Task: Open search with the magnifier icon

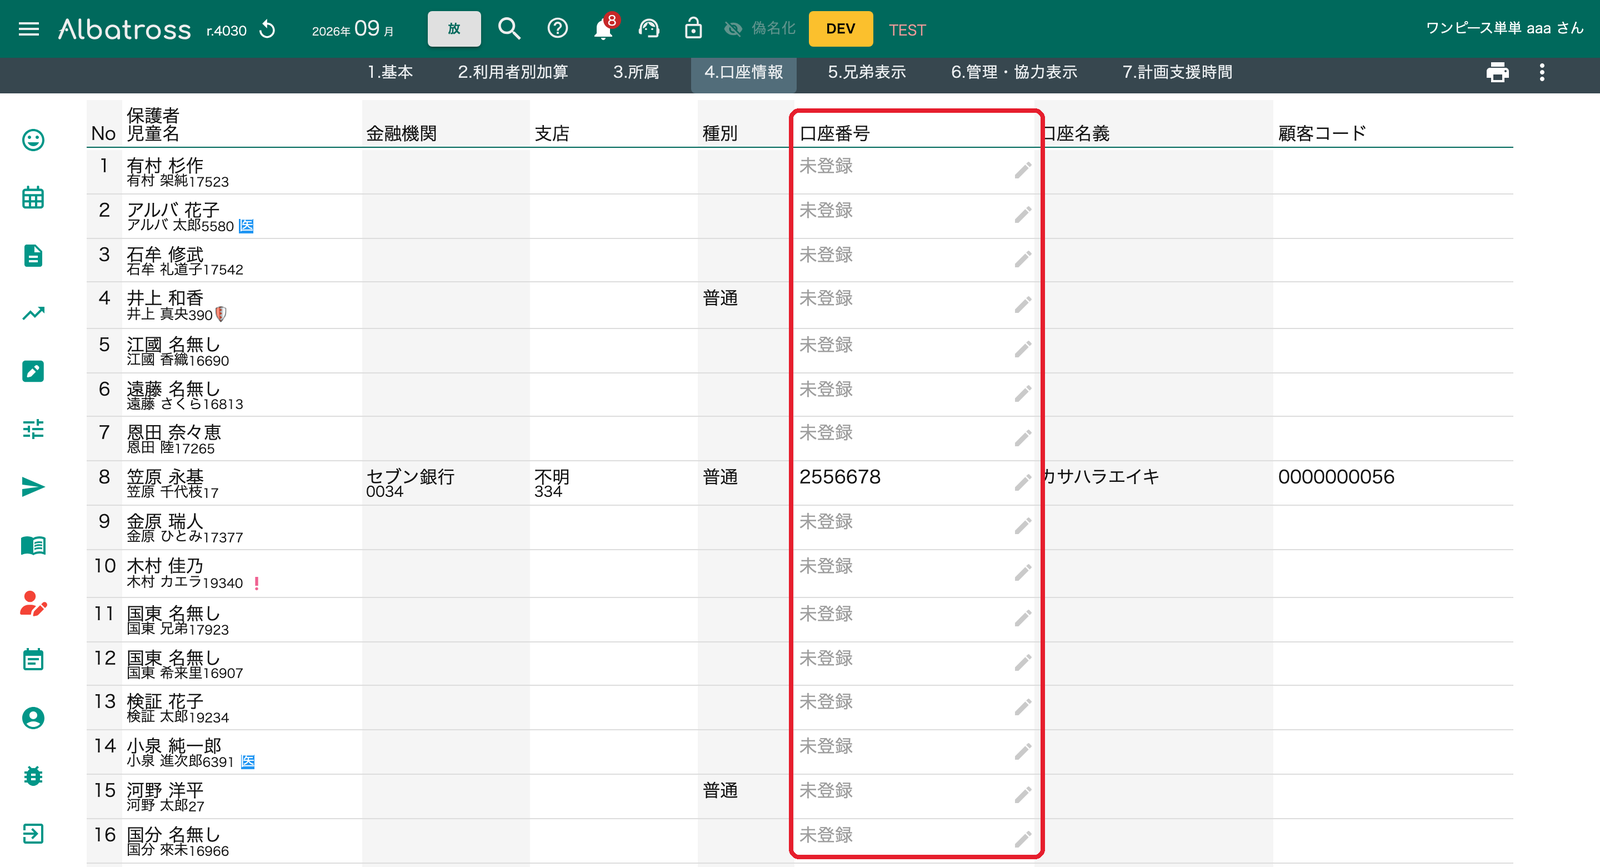Action: [x=509, y=29]
